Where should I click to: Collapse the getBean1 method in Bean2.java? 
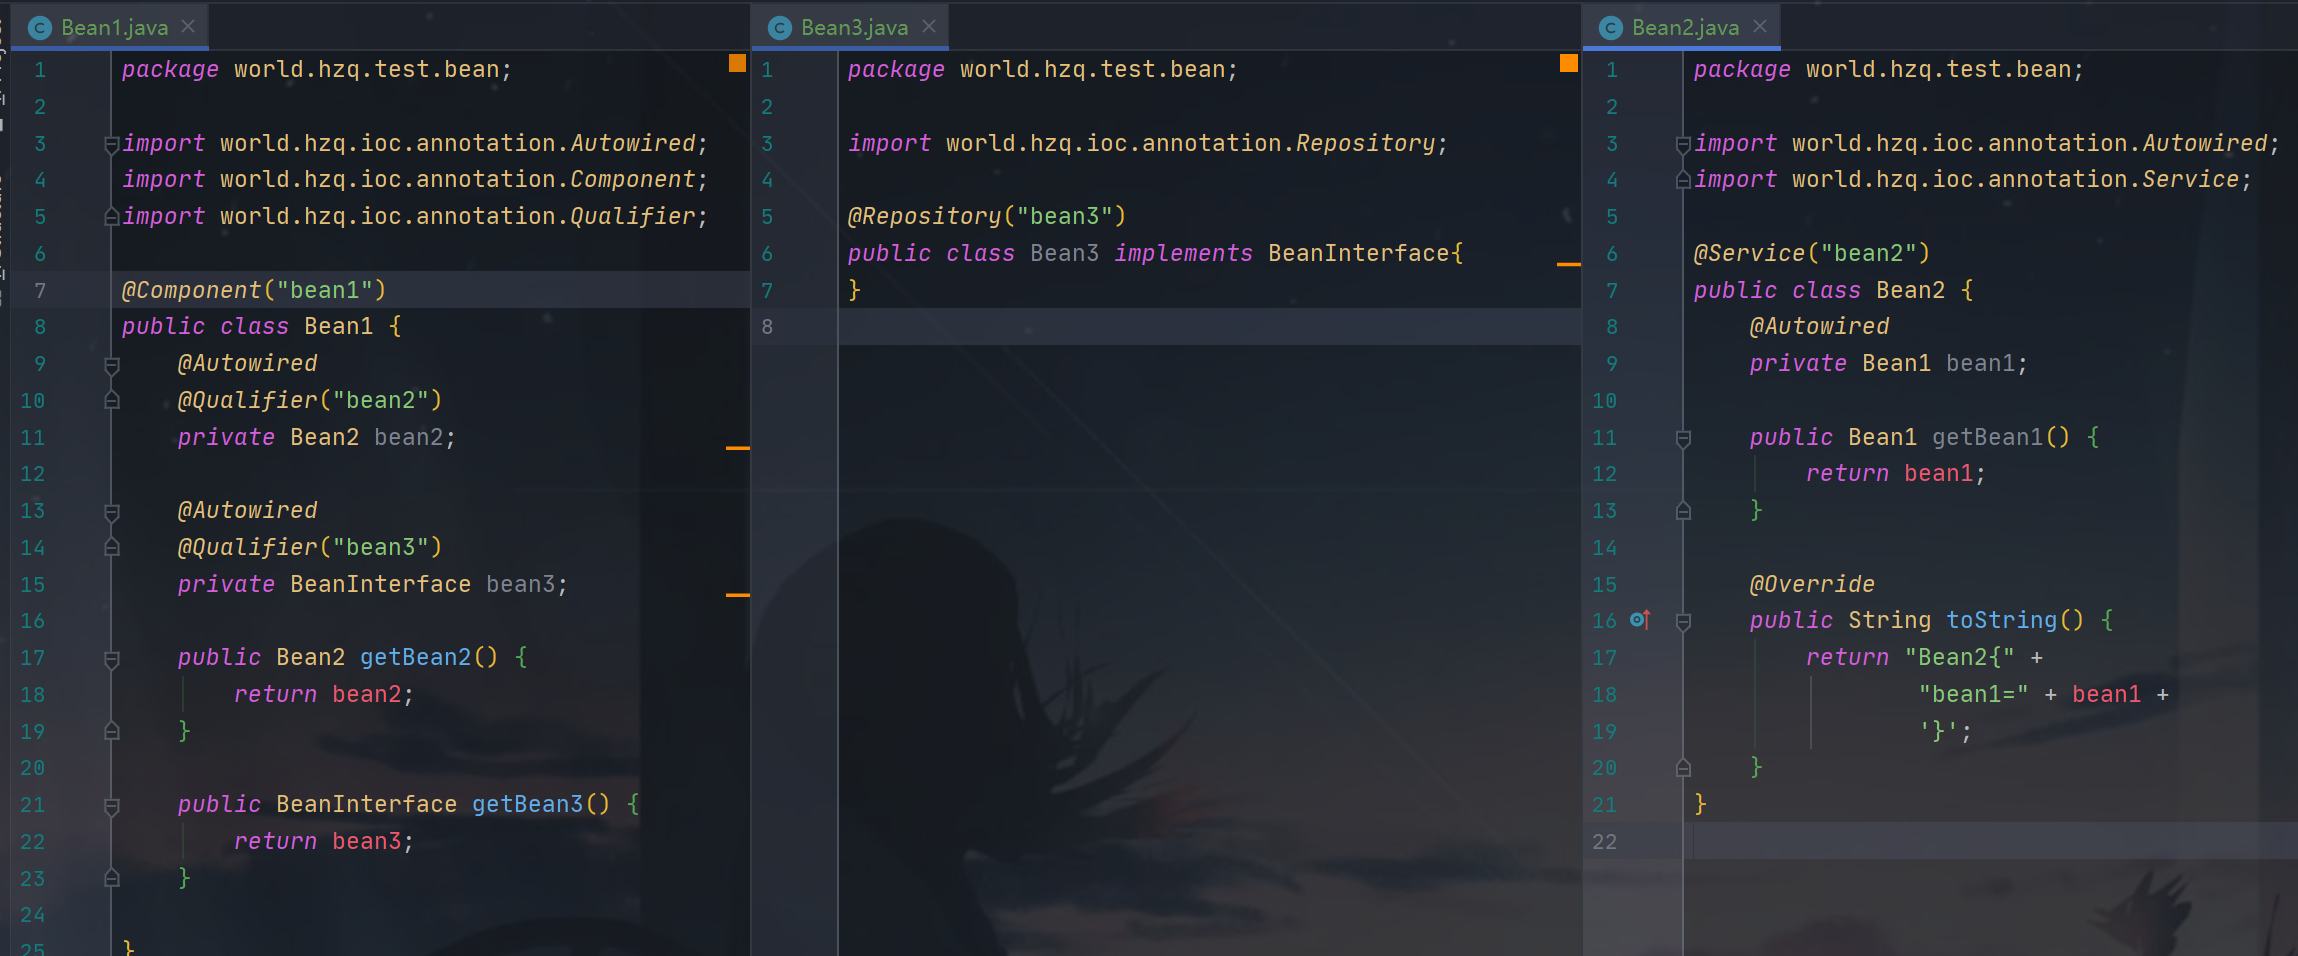1683,437
